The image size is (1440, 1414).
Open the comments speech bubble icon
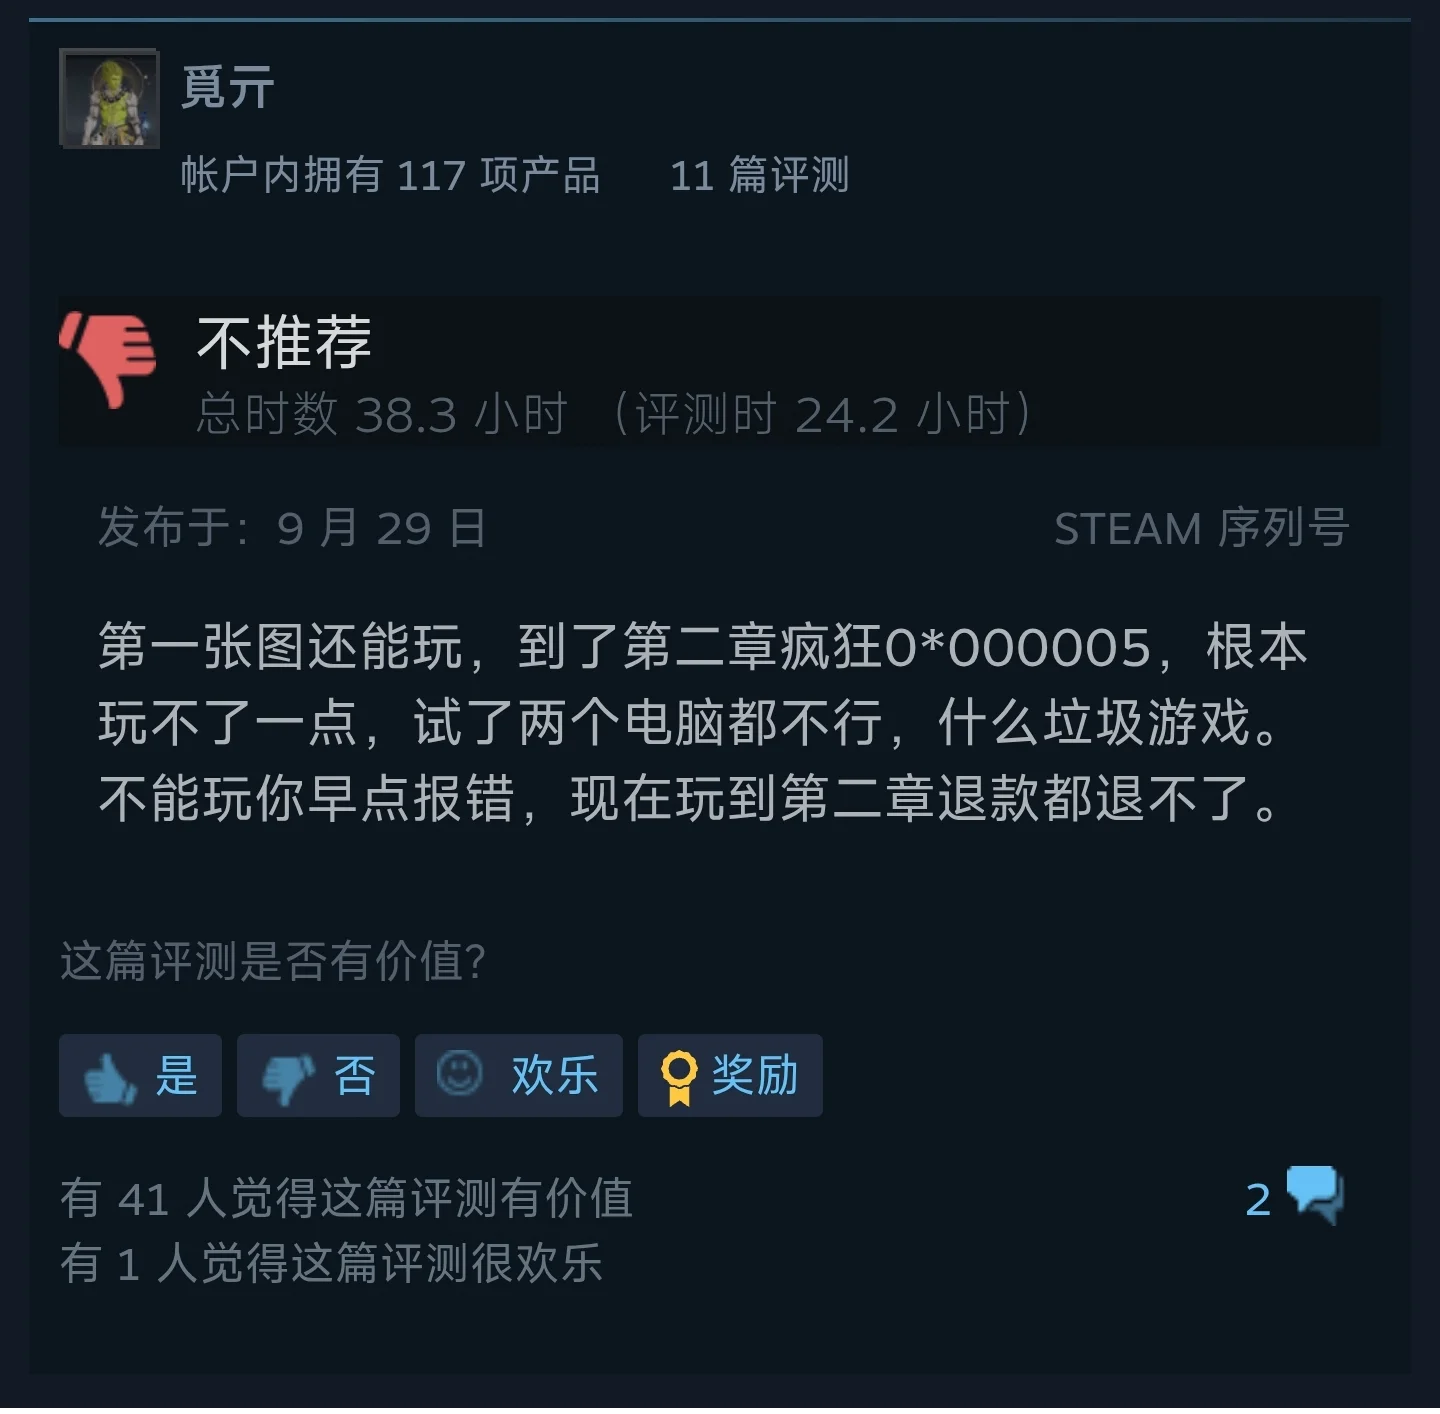tap(1314, 1194)
